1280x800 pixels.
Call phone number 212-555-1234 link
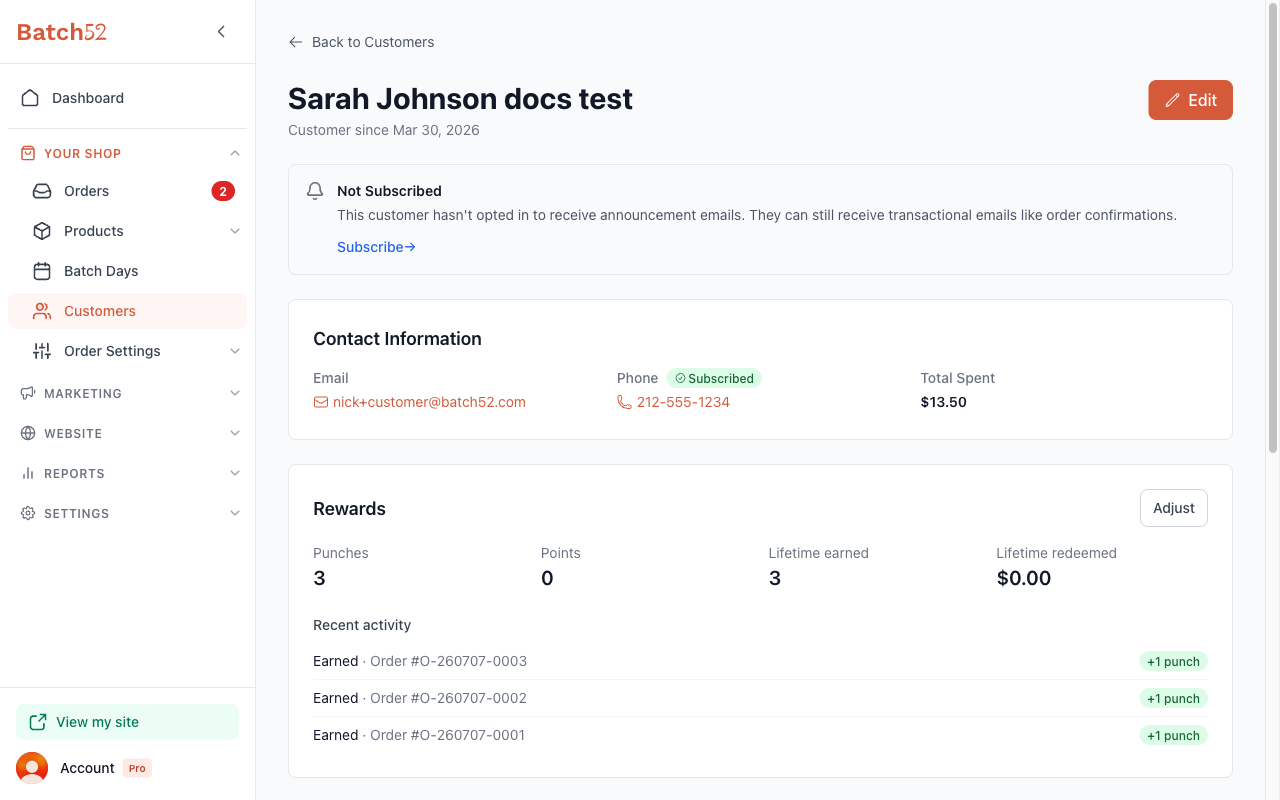pos(673,402)
